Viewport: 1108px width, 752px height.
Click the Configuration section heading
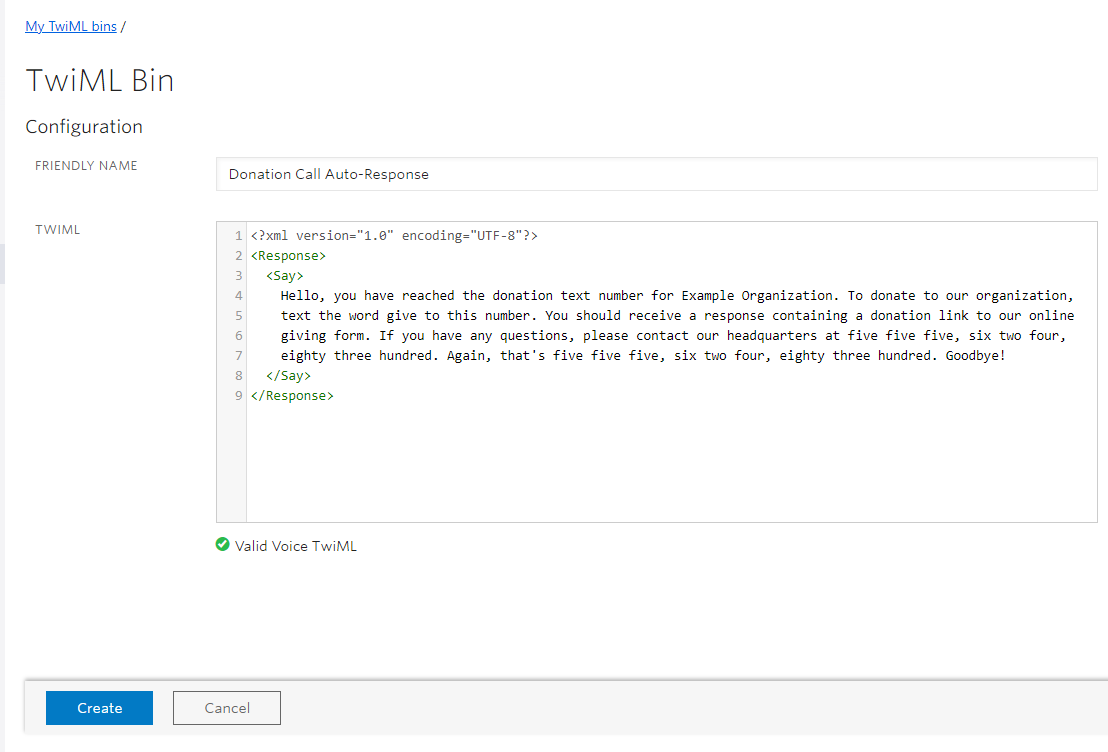coord(84,127)
